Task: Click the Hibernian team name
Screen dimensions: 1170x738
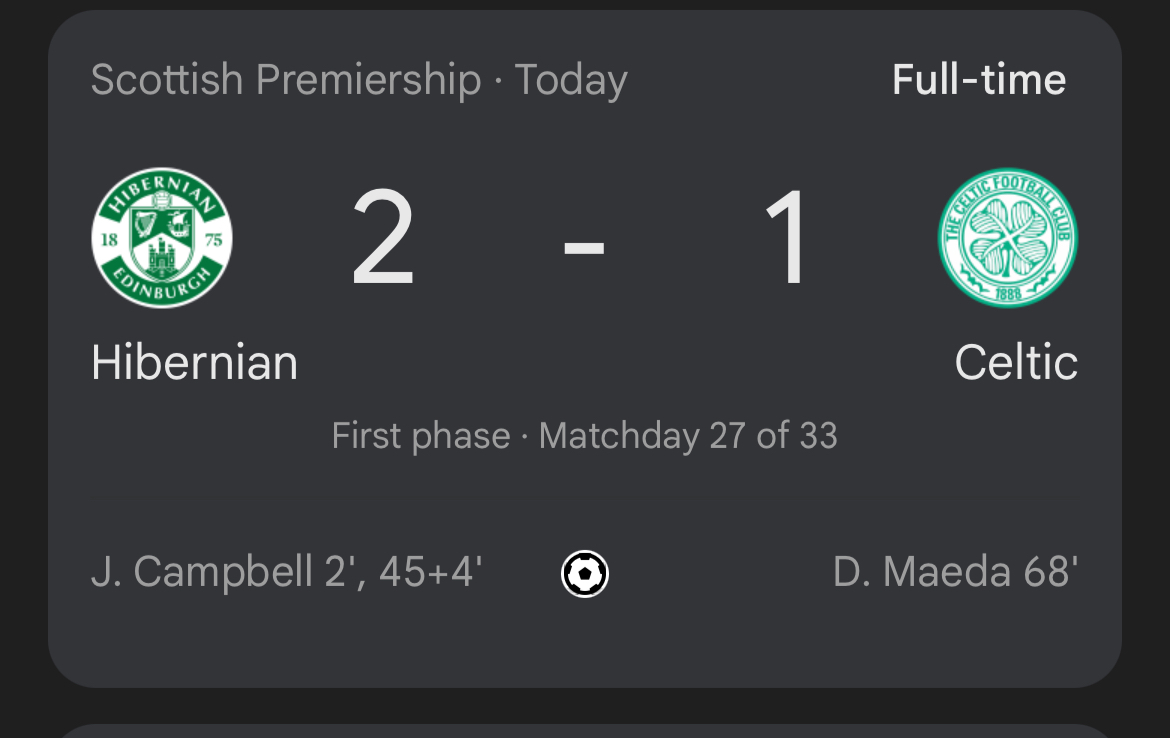Action: (x=194, y=362)
